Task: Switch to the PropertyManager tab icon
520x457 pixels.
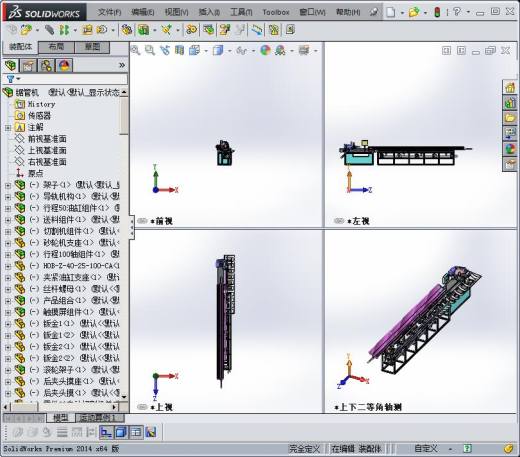Action: point(28,65)
